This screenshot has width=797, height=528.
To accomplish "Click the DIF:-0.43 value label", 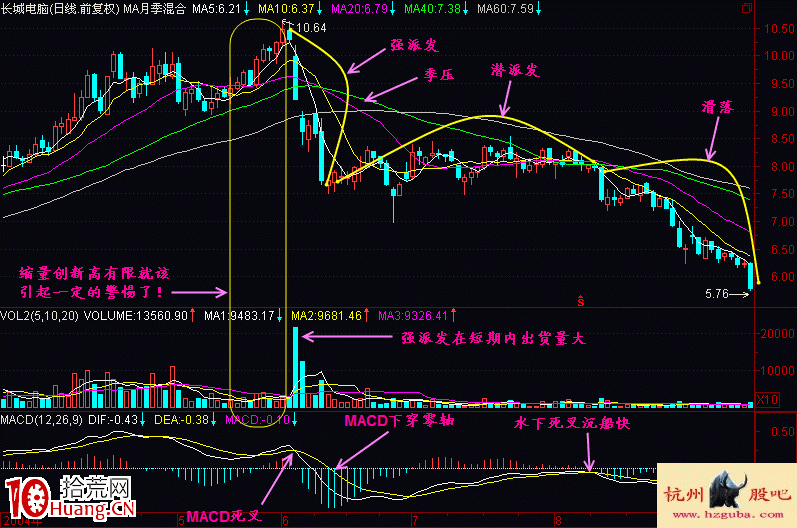I will [113, 420].
